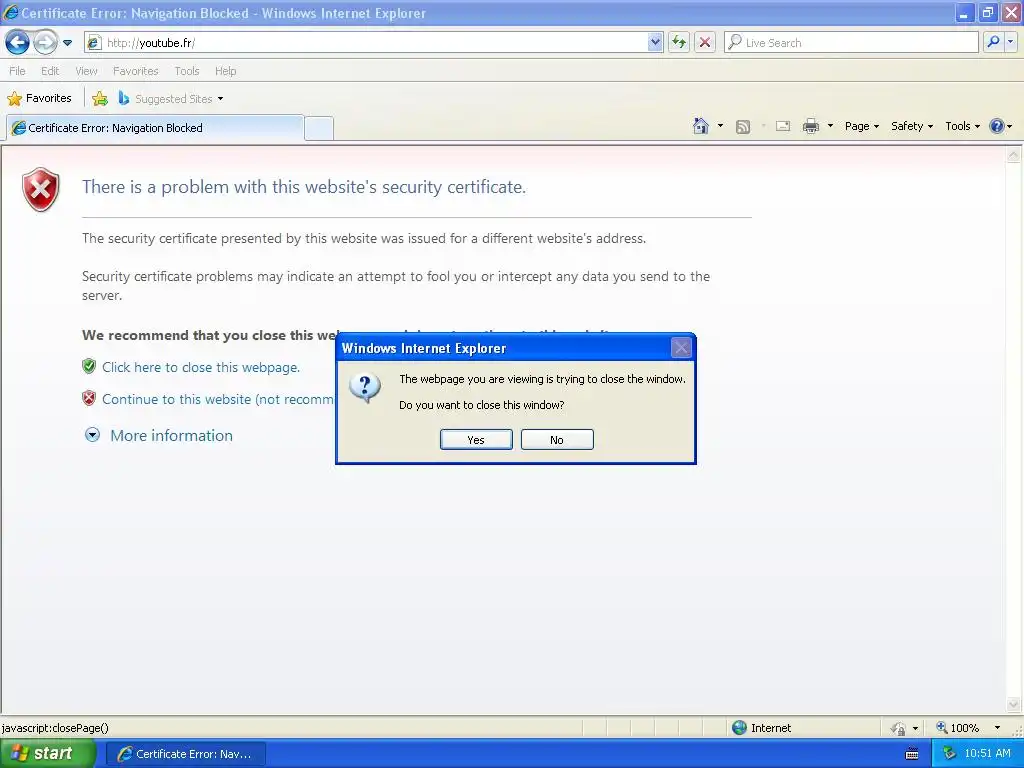This screenshot has width=1024, height=768.
Task: Expand the Home button dropdown arrow
Action: click(720, 126)
